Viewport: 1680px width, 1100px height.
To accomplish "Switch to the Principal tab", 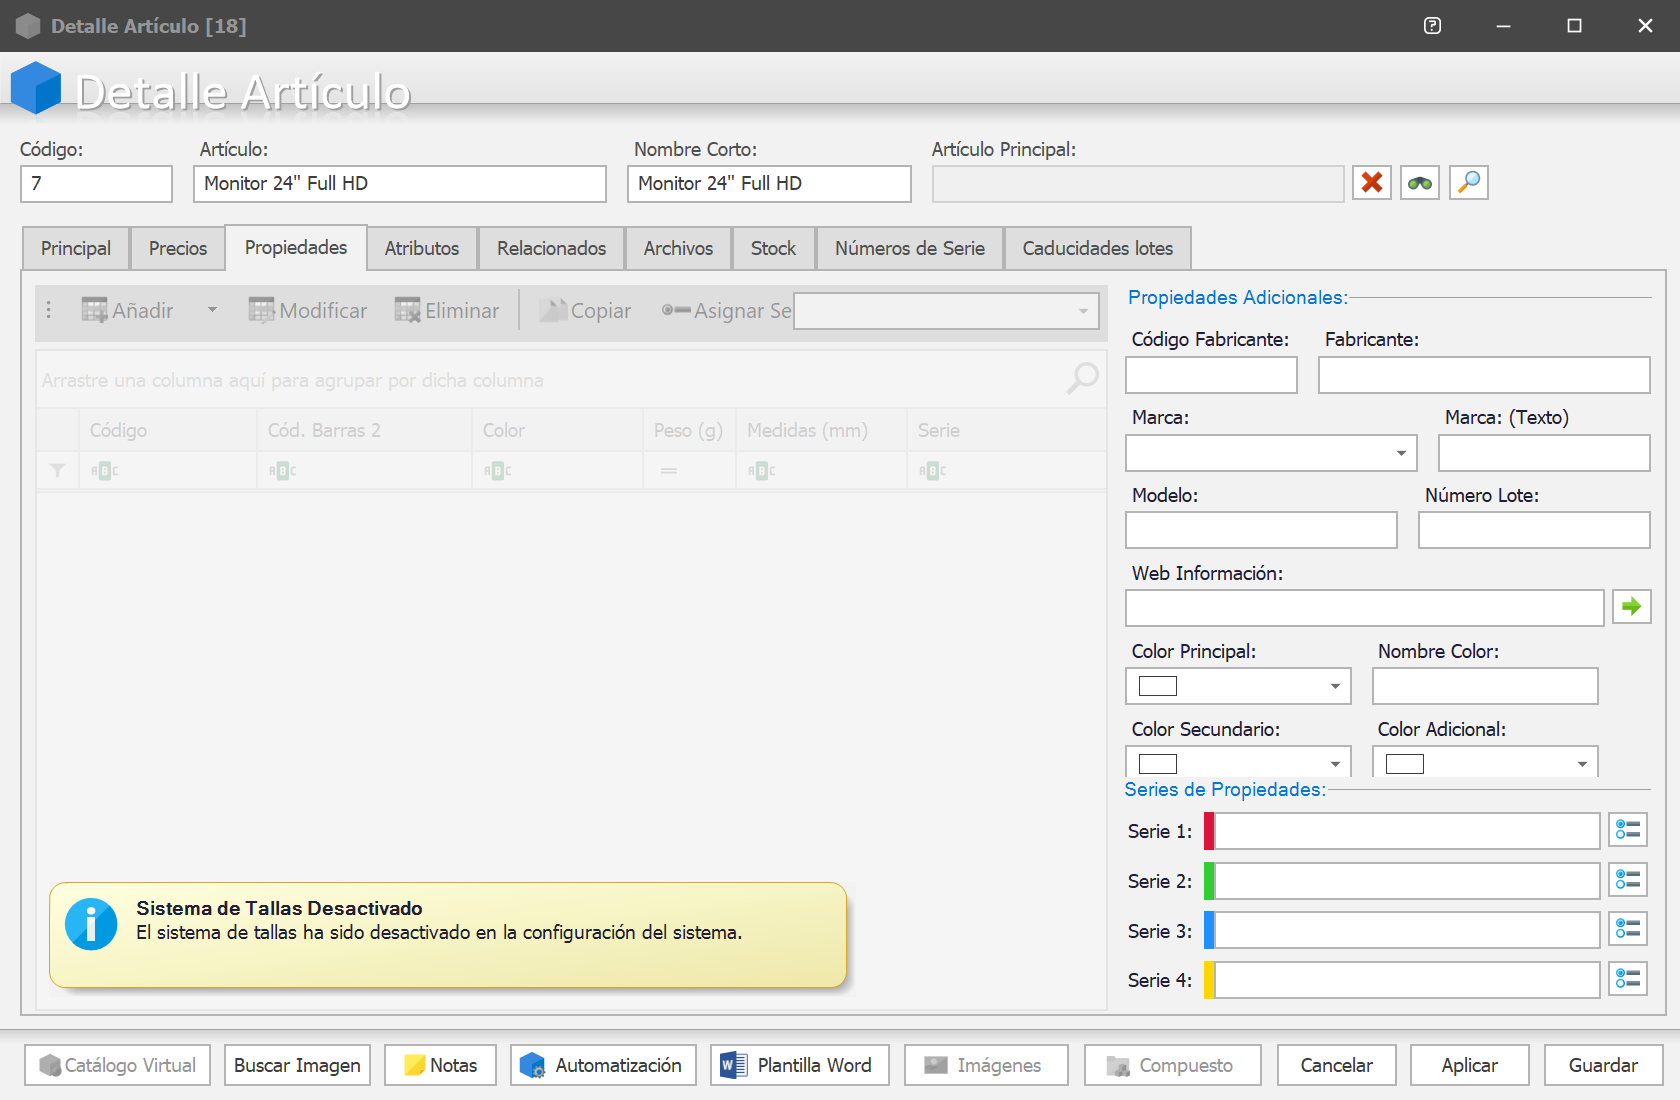I will (x=76, y=248).
